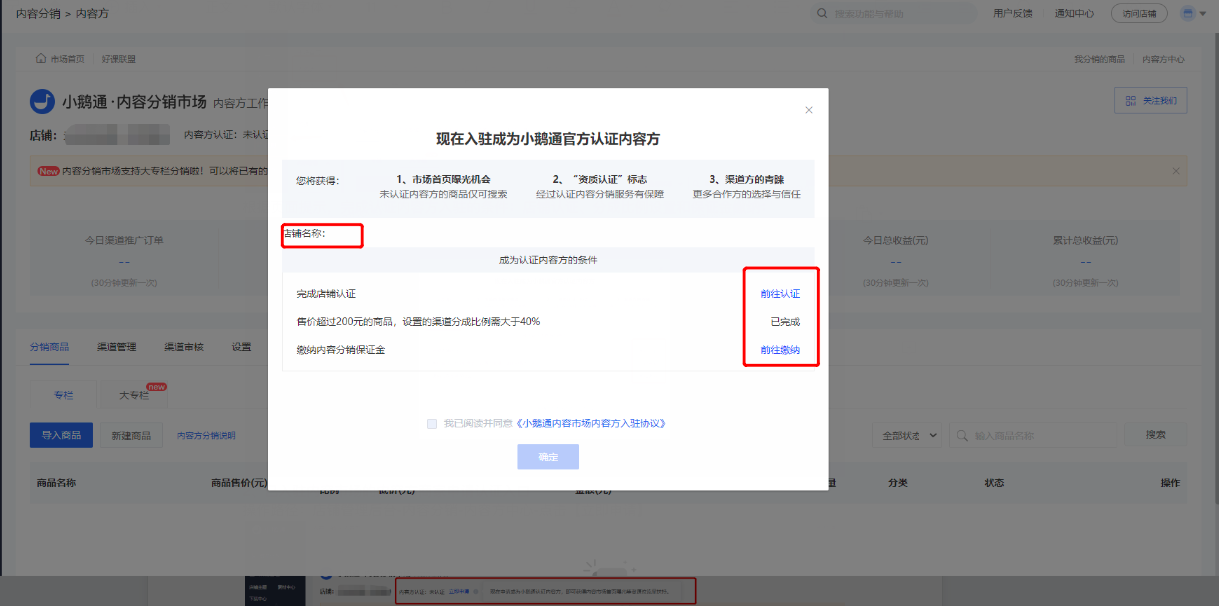Viewport: 1219px width, 606px height.
Task: Click the 缴纳内容分销保证金 condition text
Action: (x=341, y=350)
